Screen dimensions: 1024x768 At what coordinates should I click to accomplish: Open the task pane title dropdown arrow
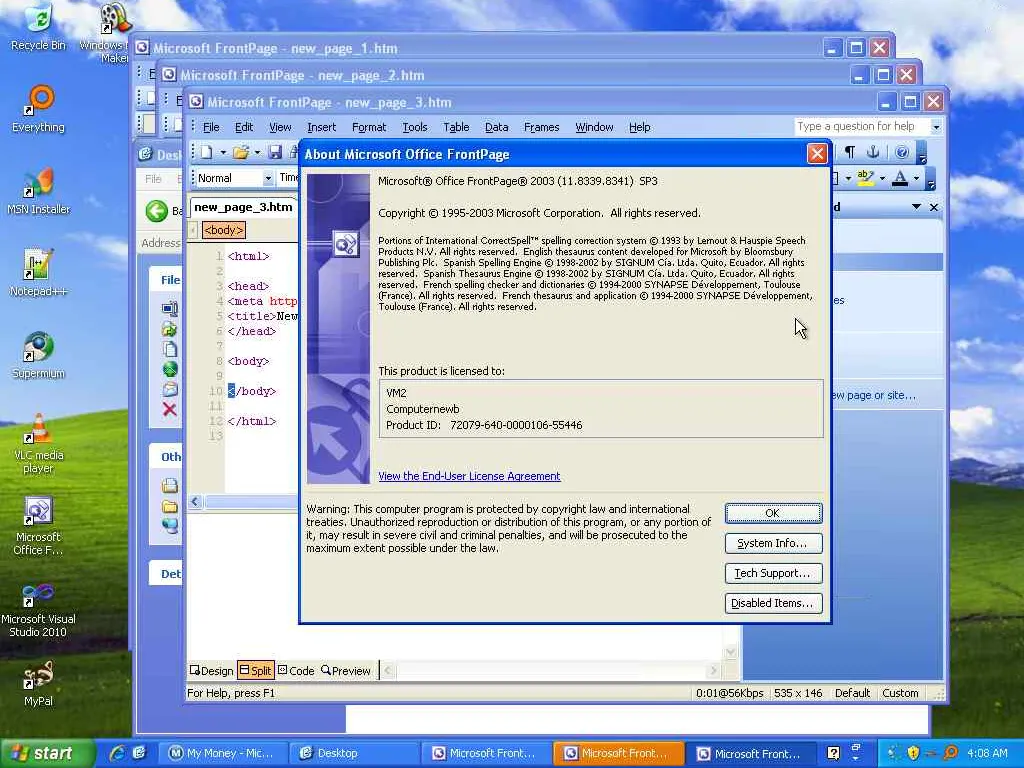coord(916,207)
